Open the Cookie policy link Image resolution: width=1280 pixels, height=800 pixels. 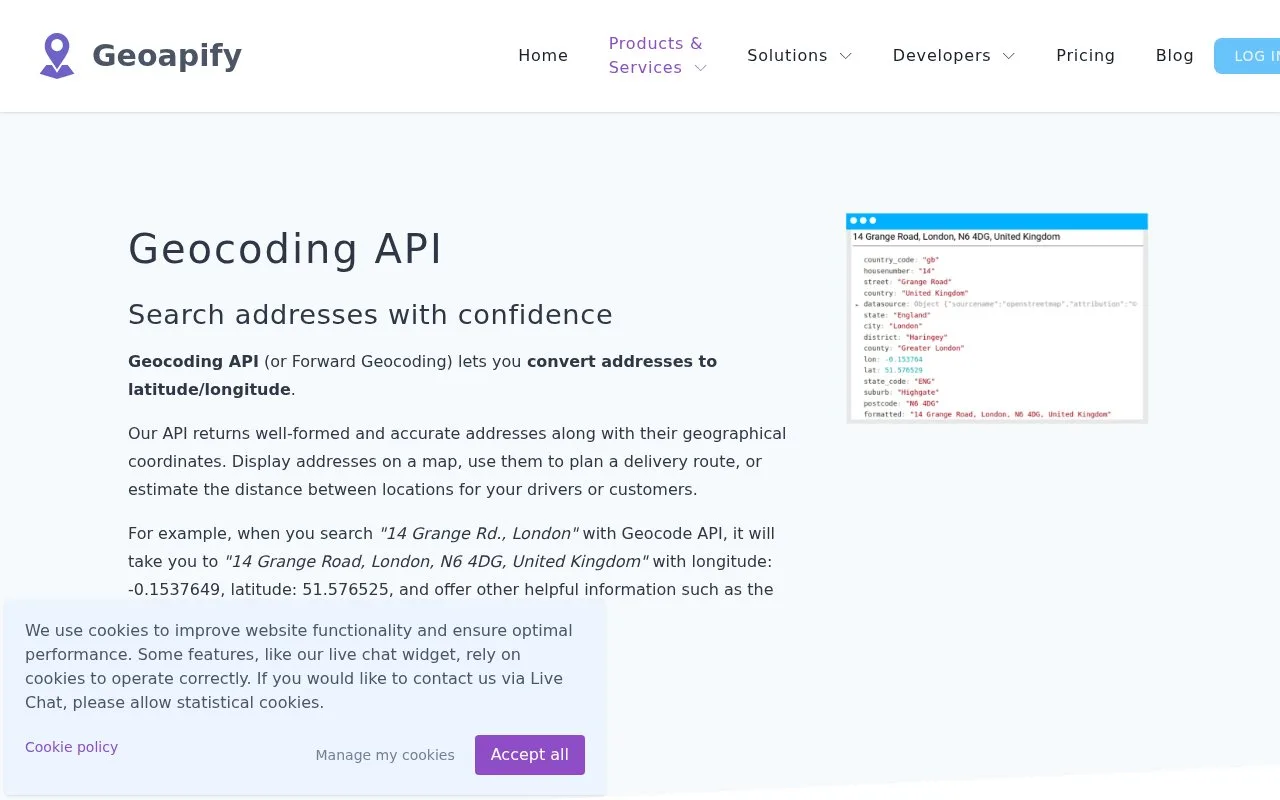click(71, 747)
